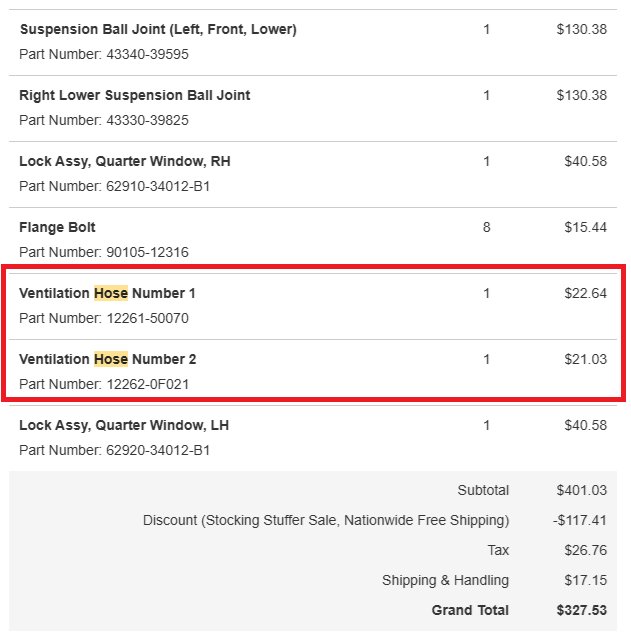
Task: Click the Subtotal amount $401.03
Action: [x=582, y=490]
